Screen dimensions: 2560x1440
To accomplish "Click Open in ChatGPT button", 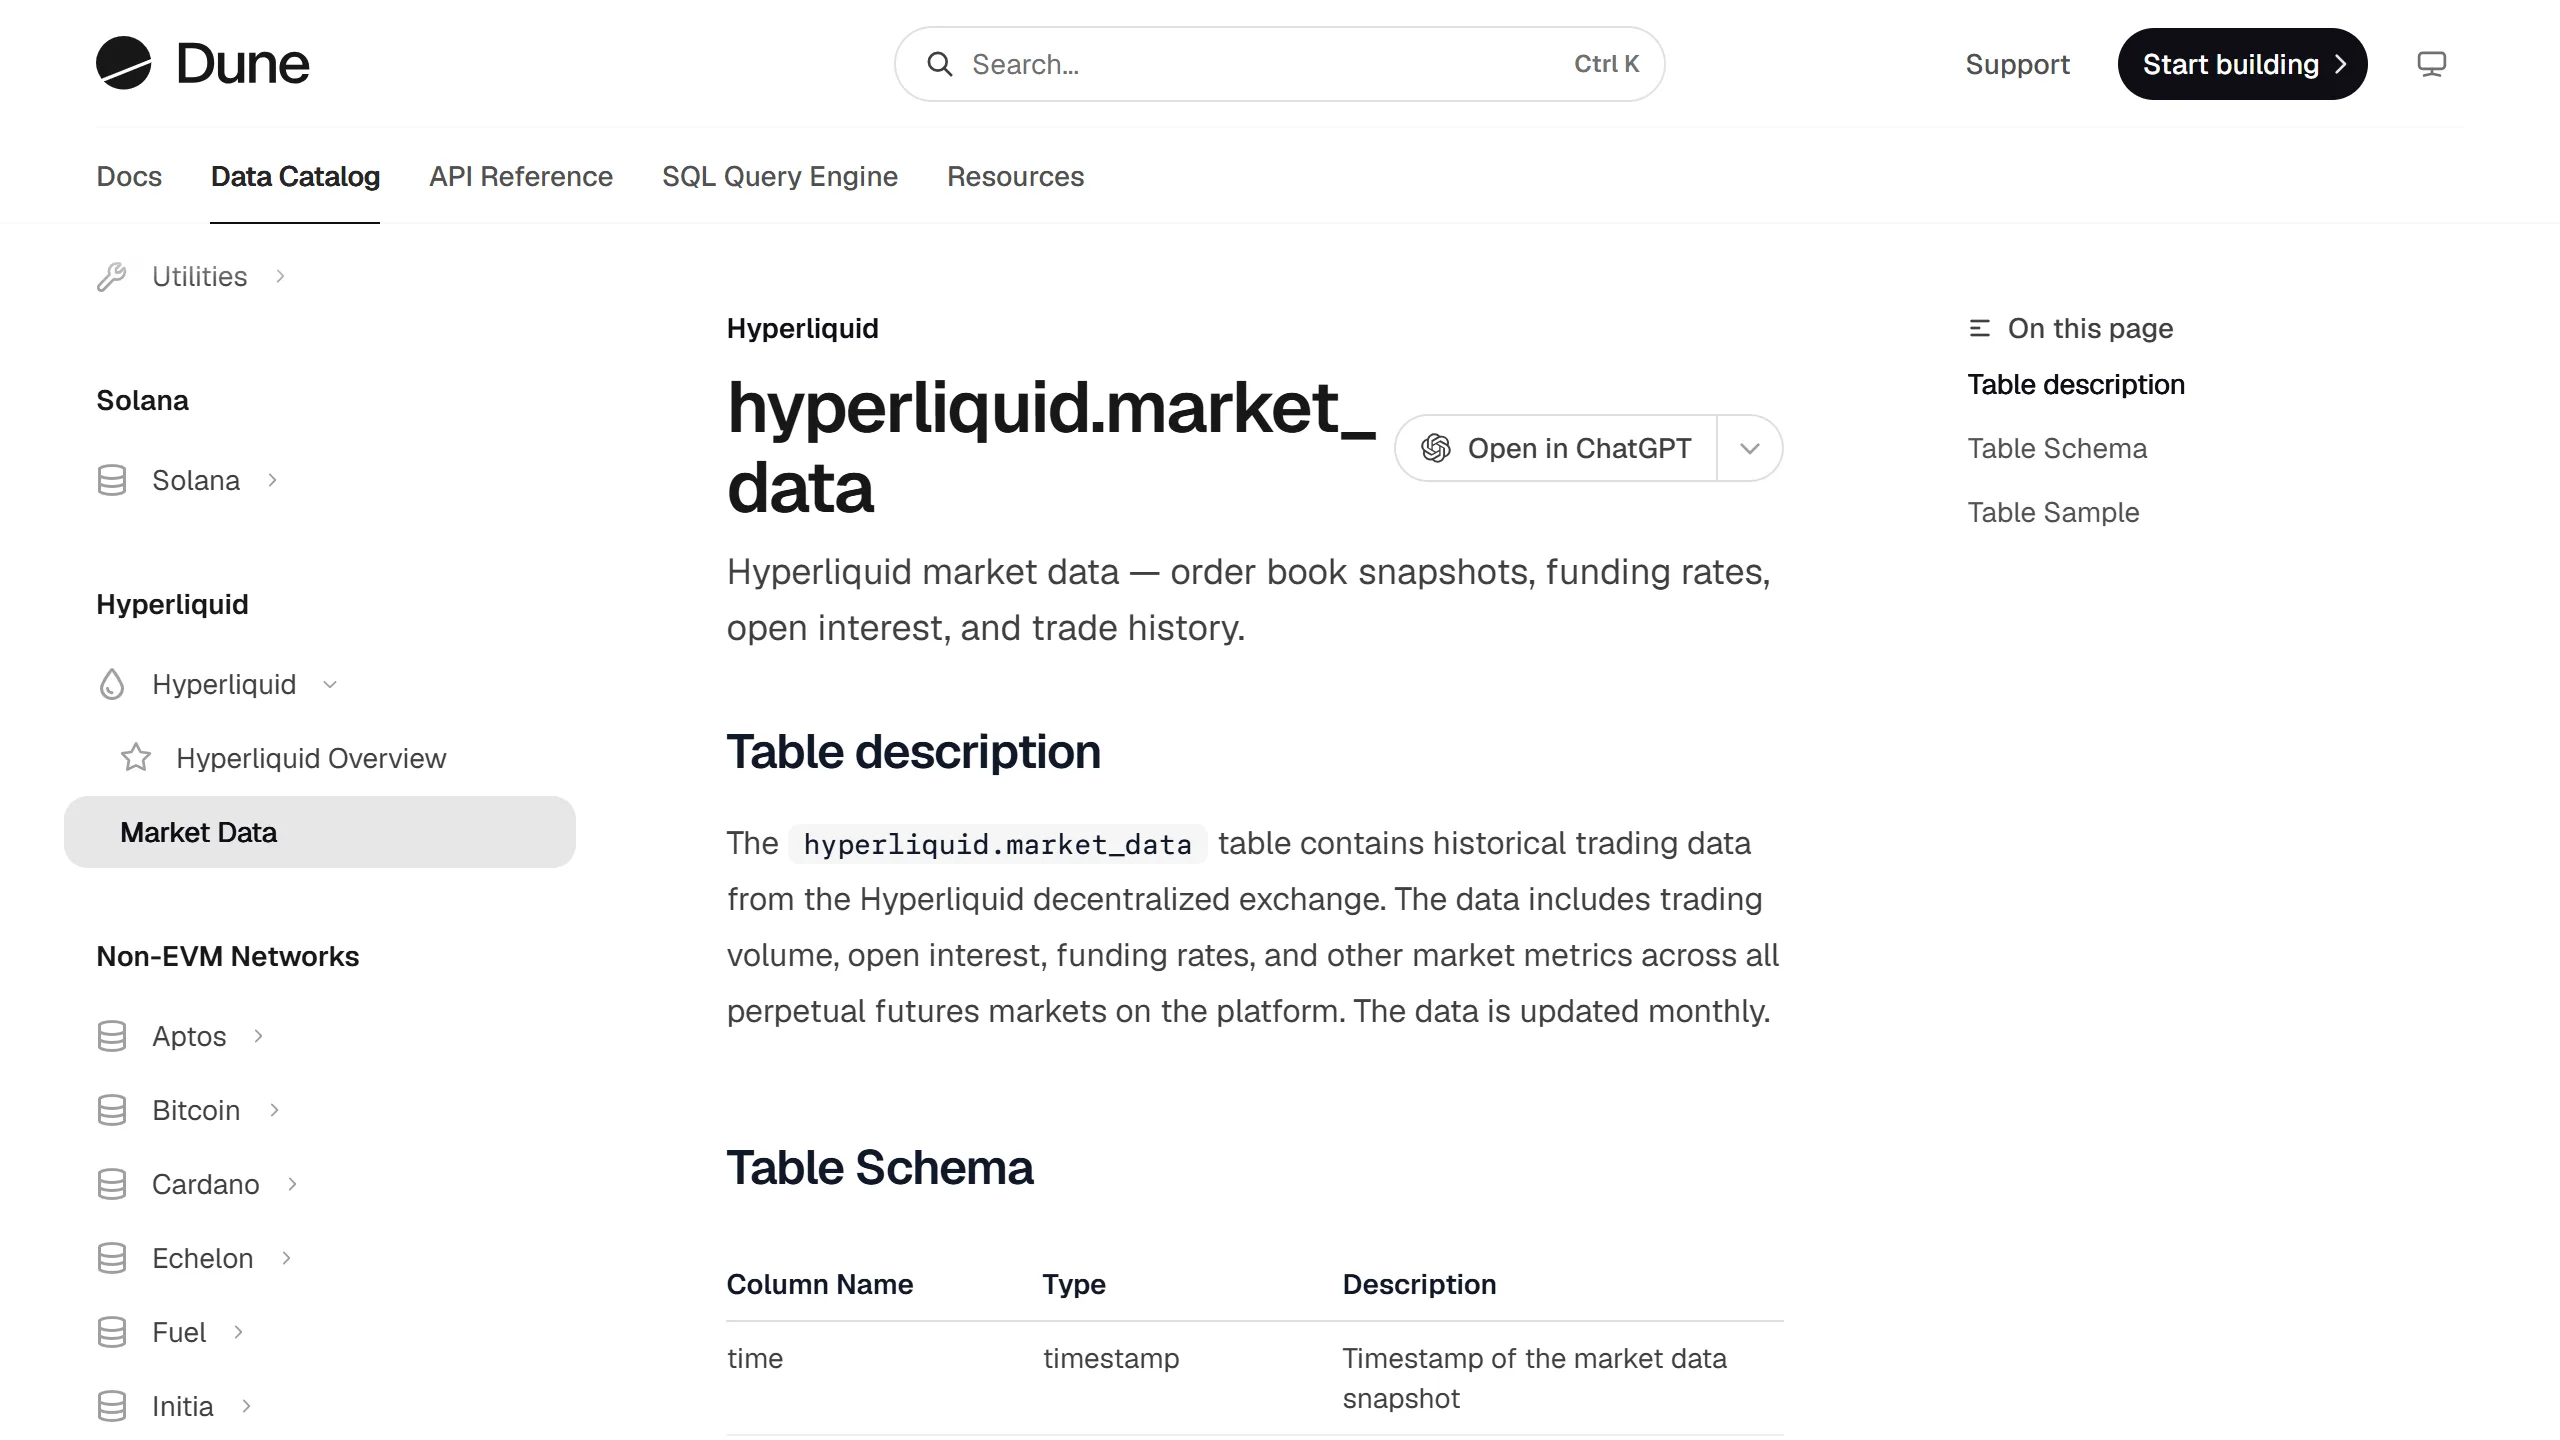I will pyautogui.click(x=1556, y=448).
